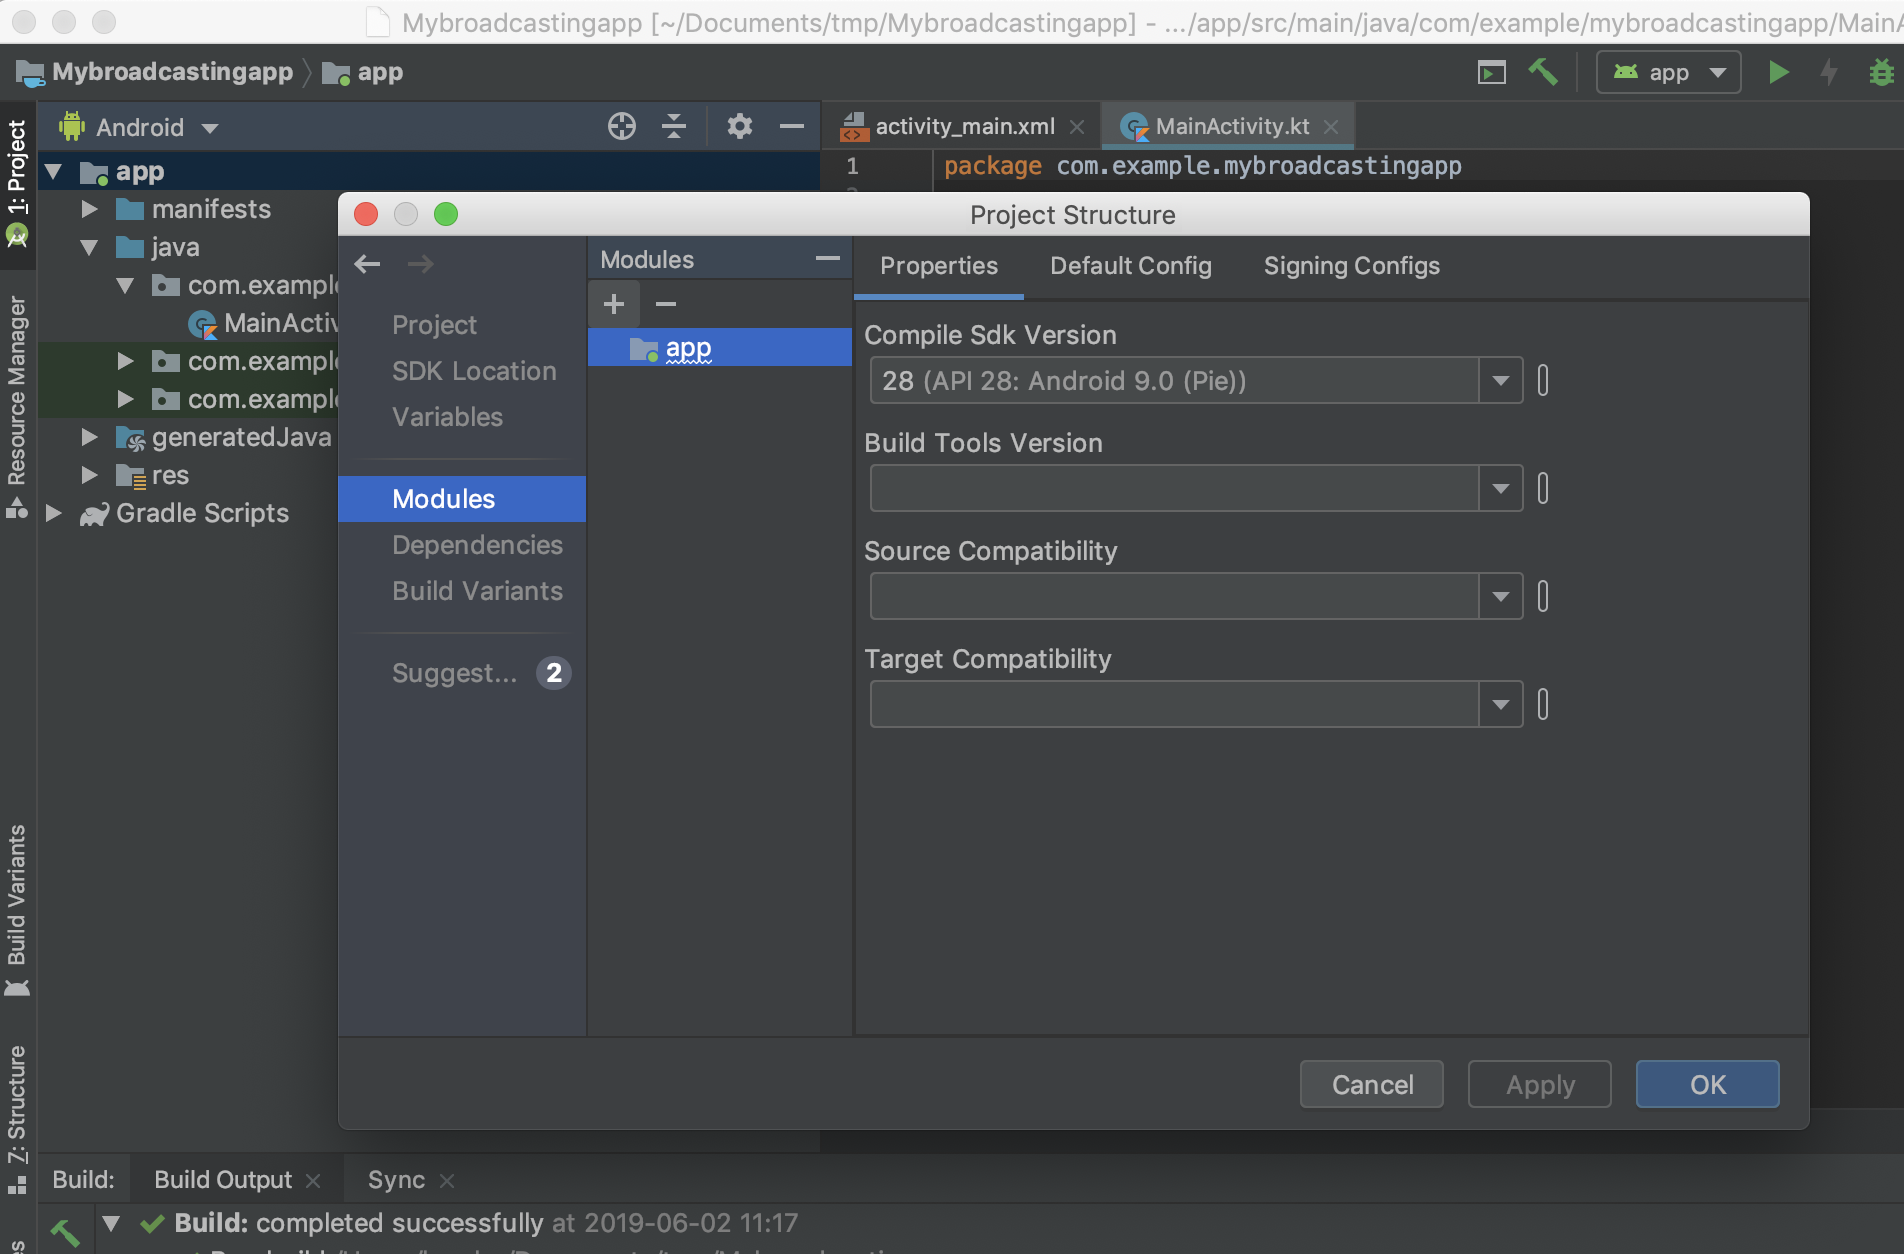Expand the res folder
This screenshot has width=1904, height=1254.
(90, 475)
